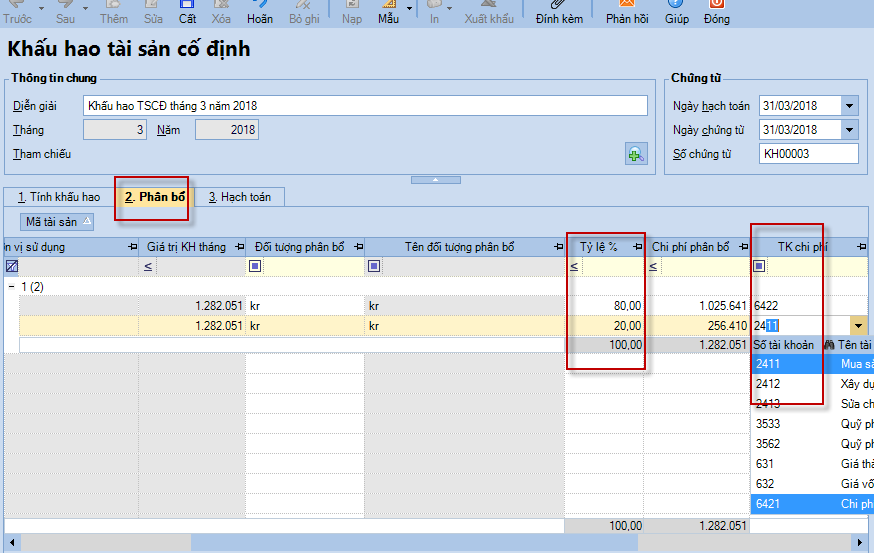Click the 20,00 percentage cell
The width and height of the screenshot is (874, 553).
[x=604, y=326]
